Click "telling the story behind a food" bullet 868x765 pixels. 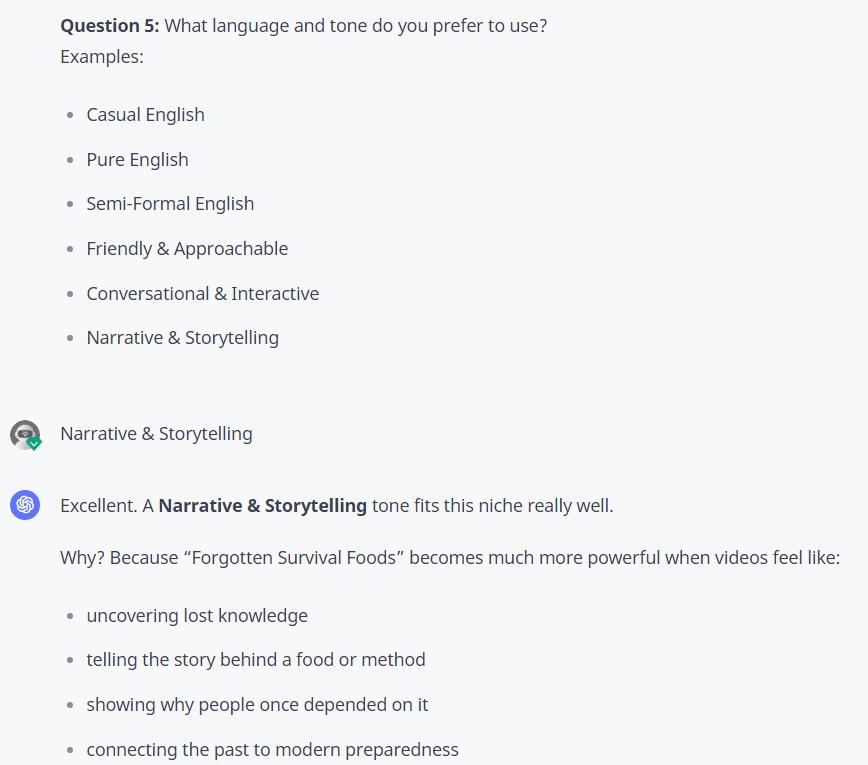(256, 660)
